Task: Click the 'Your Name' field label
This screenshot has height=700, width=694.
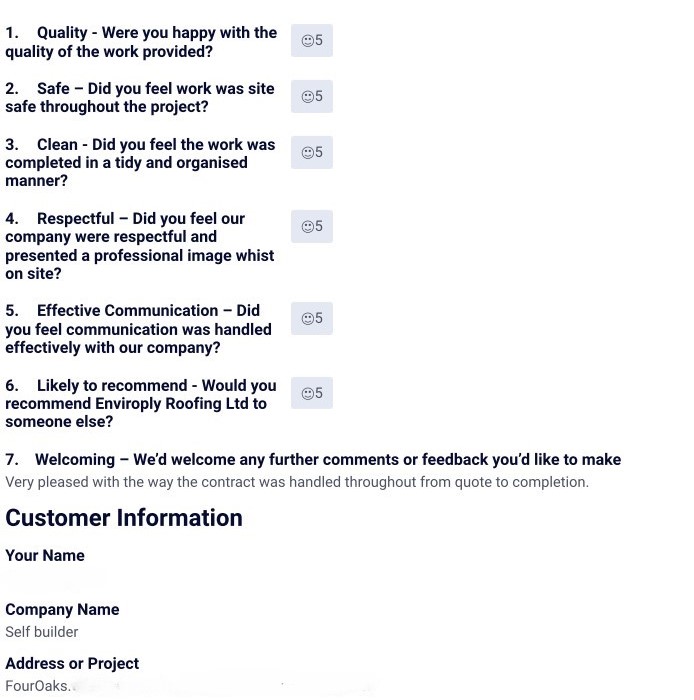Action: point(45,556)
